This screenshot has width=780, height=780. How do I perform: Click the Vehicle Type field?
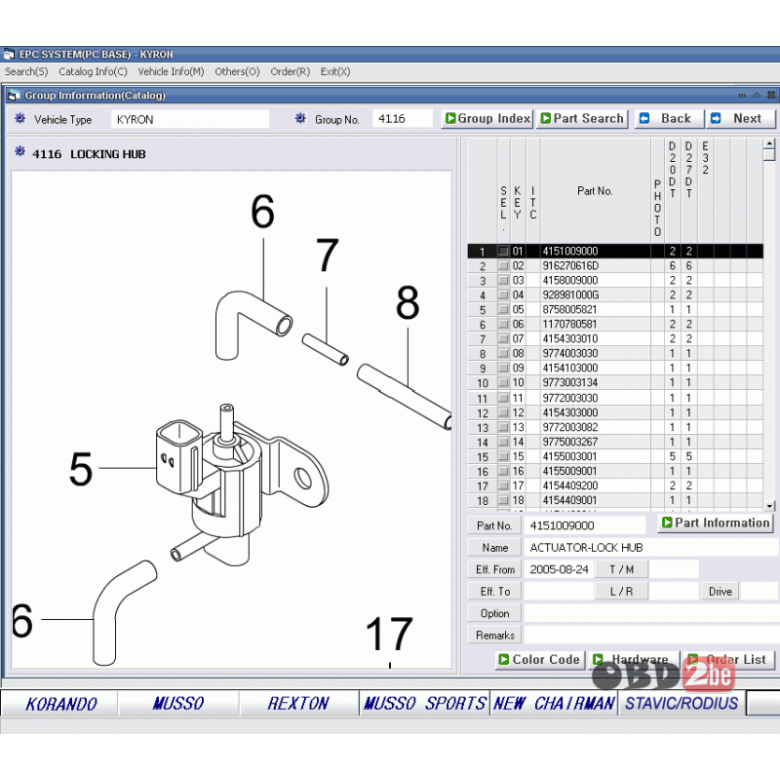[x=190, y=119]
